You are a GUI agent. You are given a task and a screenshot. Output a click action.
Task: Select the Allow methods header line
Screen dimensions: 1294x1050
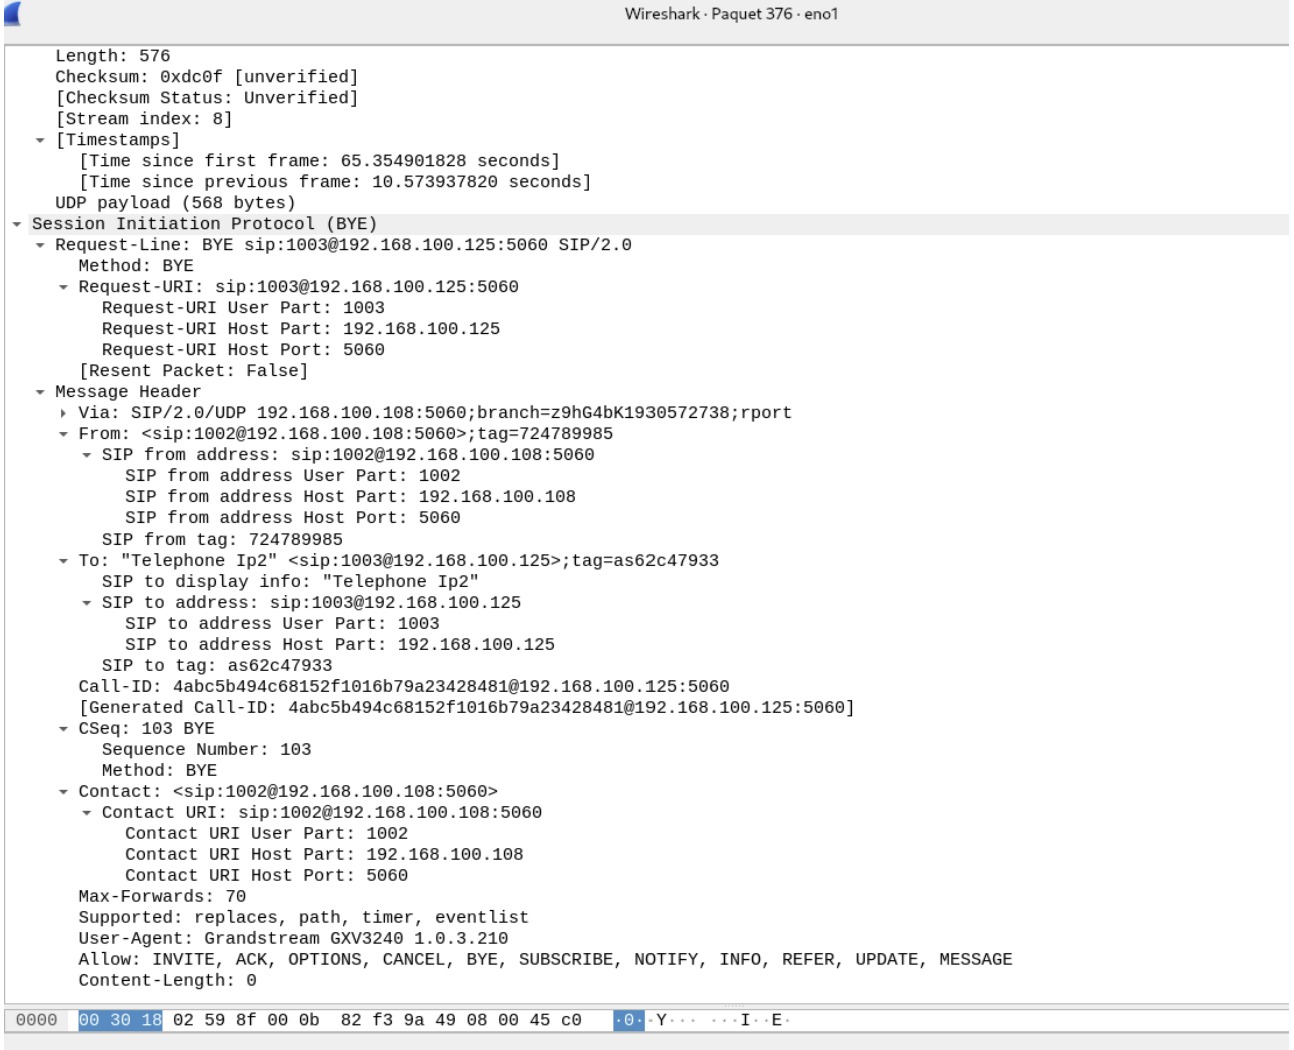click(x=545, y=959)
